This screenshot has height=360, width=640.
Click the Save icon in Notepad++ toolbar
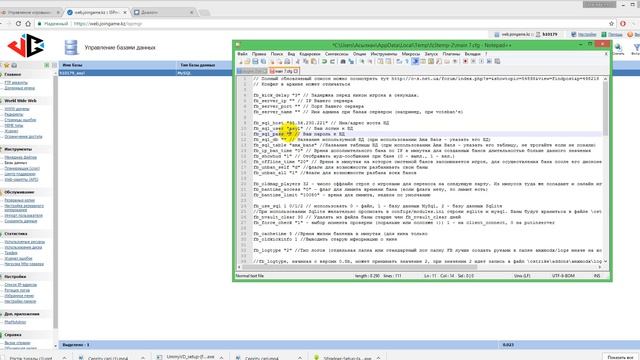click(x=255, y=61)
